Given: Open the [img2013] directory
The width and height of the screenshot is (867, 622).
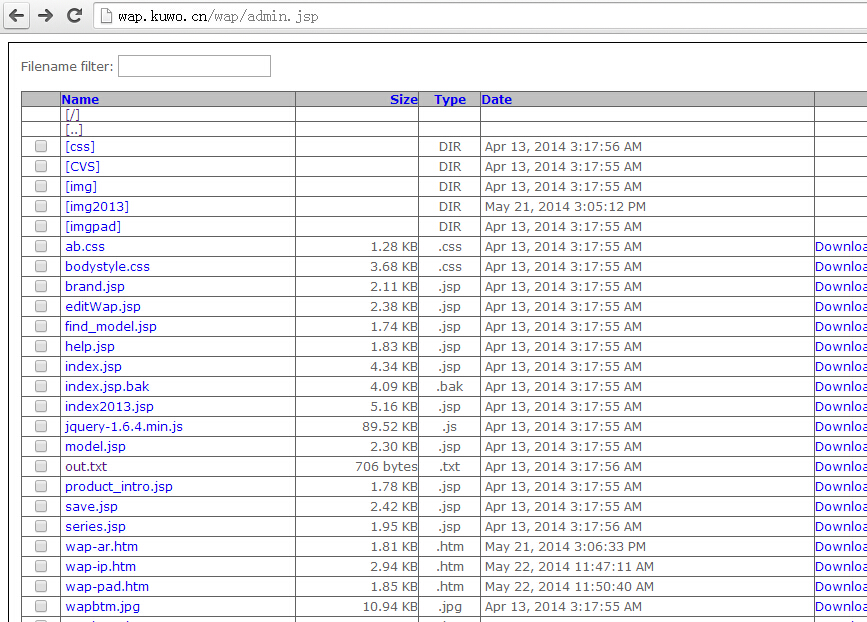Looking at the screenshot, I should (97, 206).
